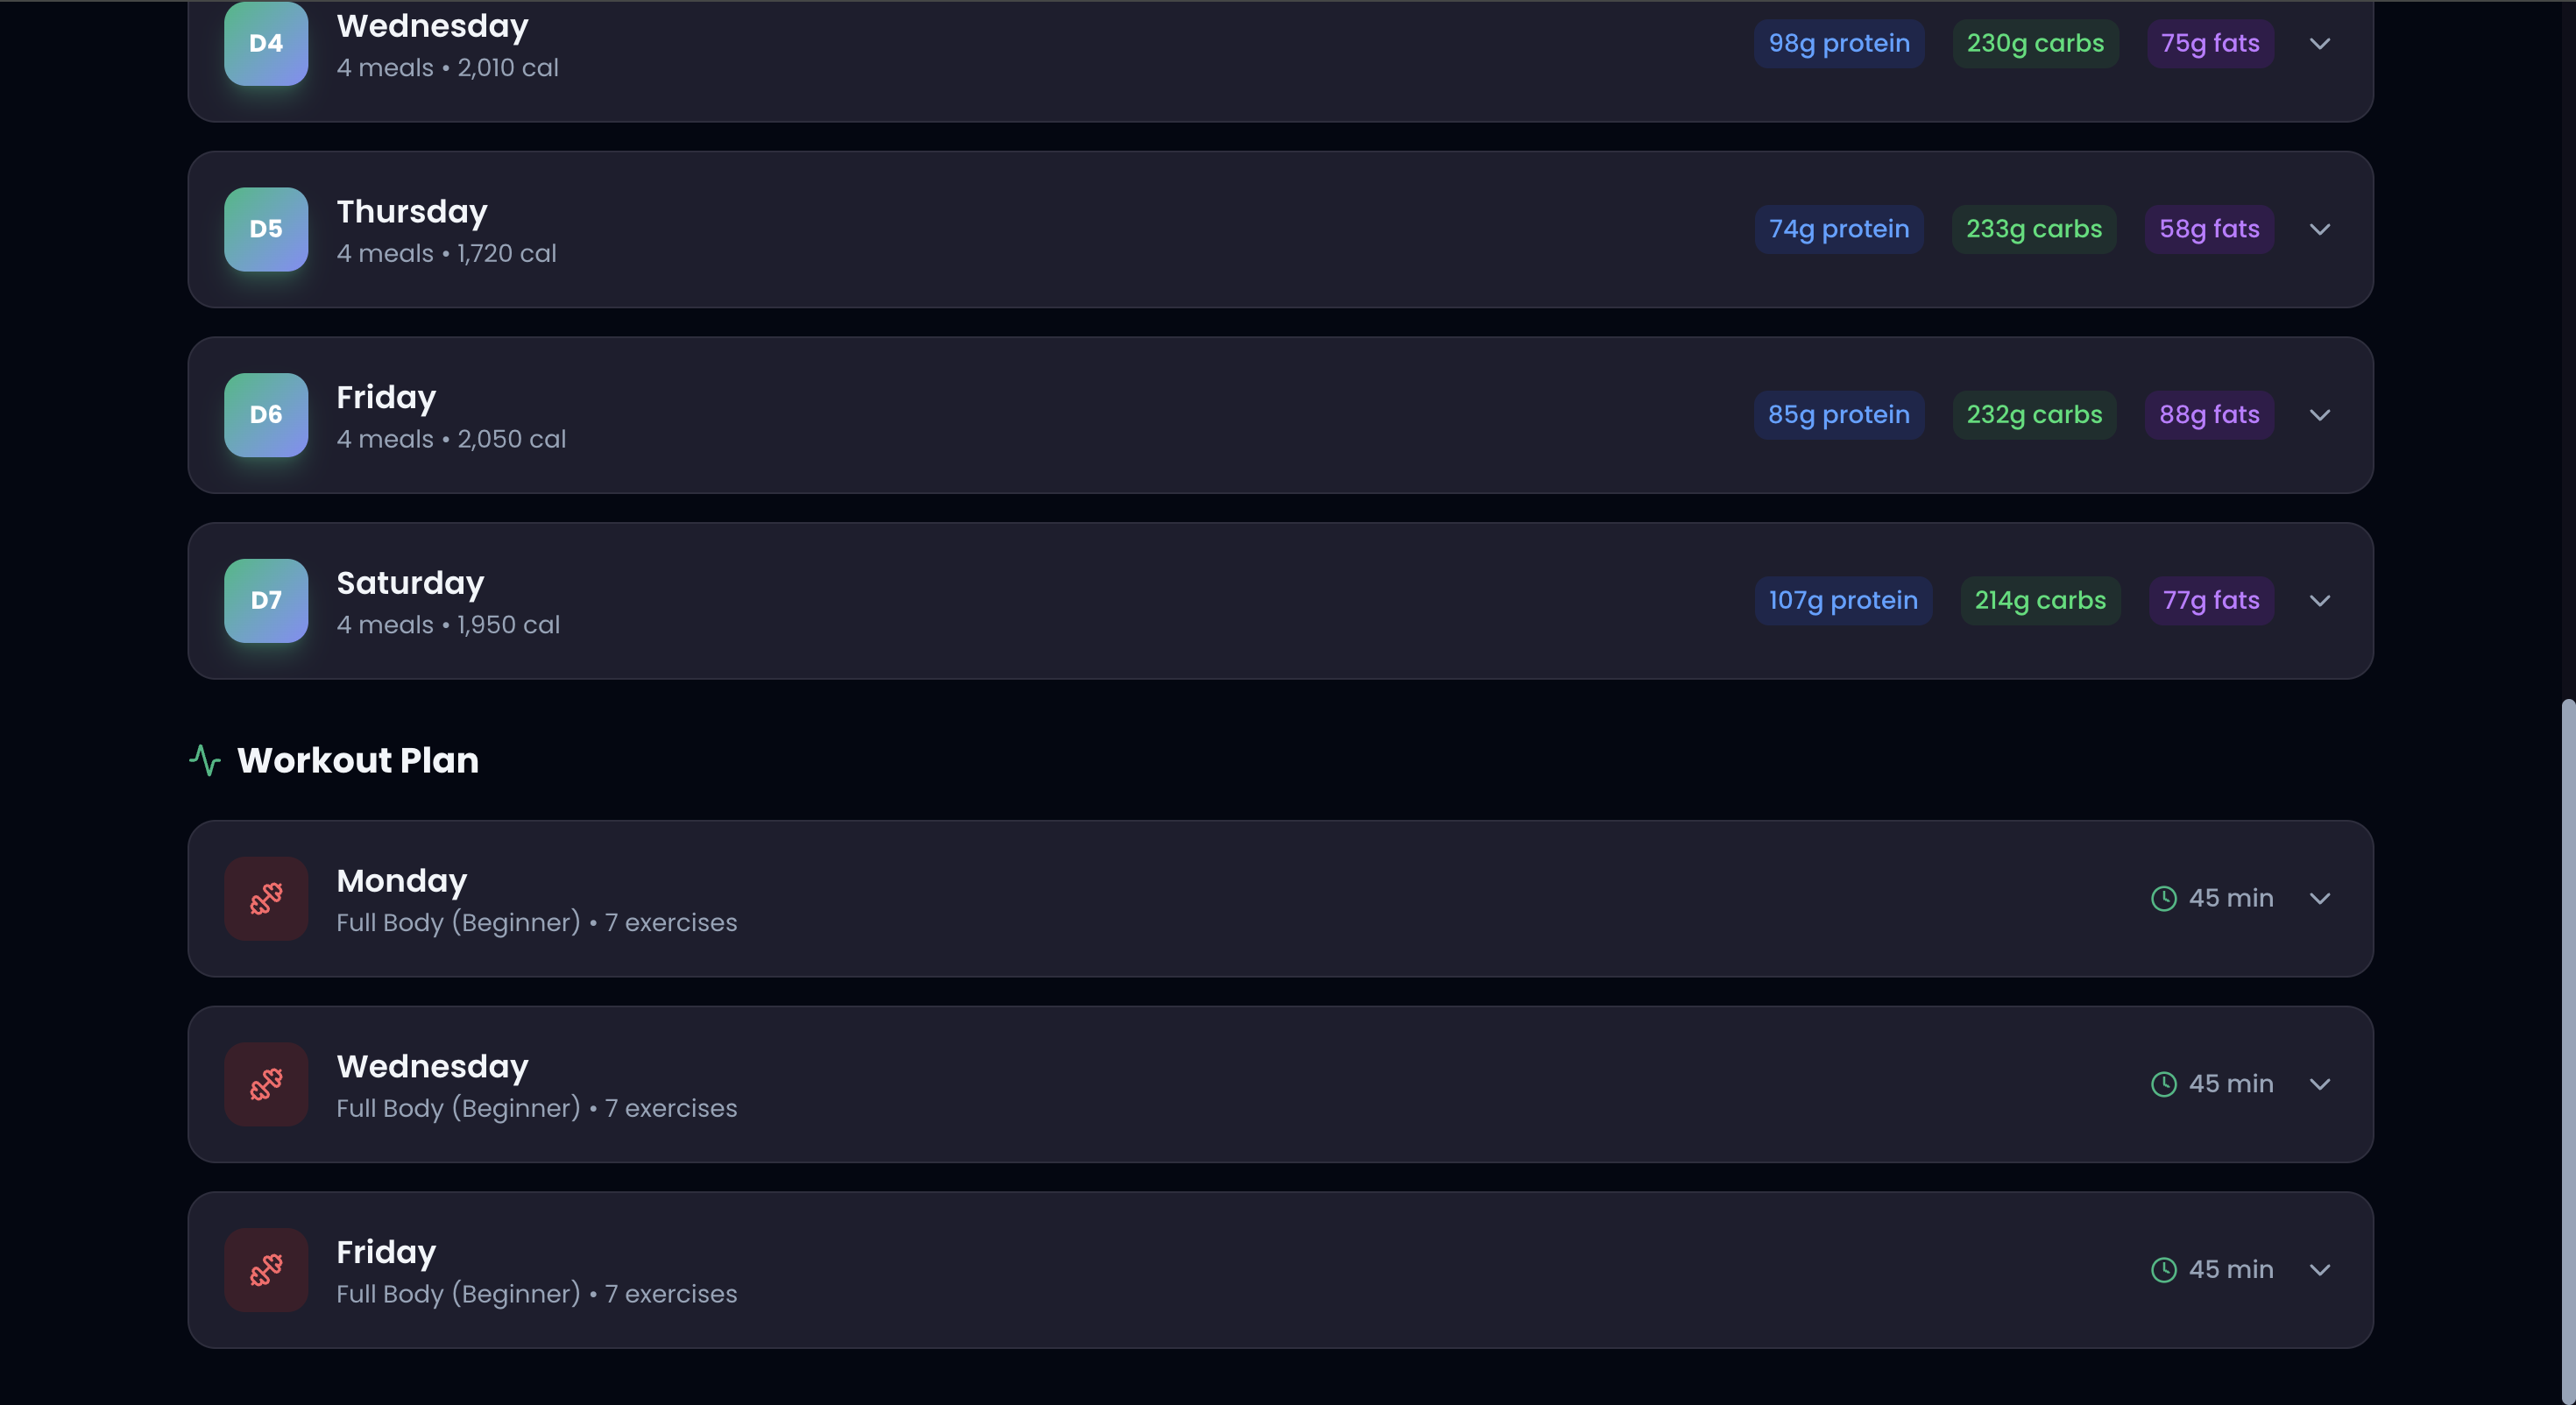Click the 107g protein tag on Saturday

click(1843, 600)
